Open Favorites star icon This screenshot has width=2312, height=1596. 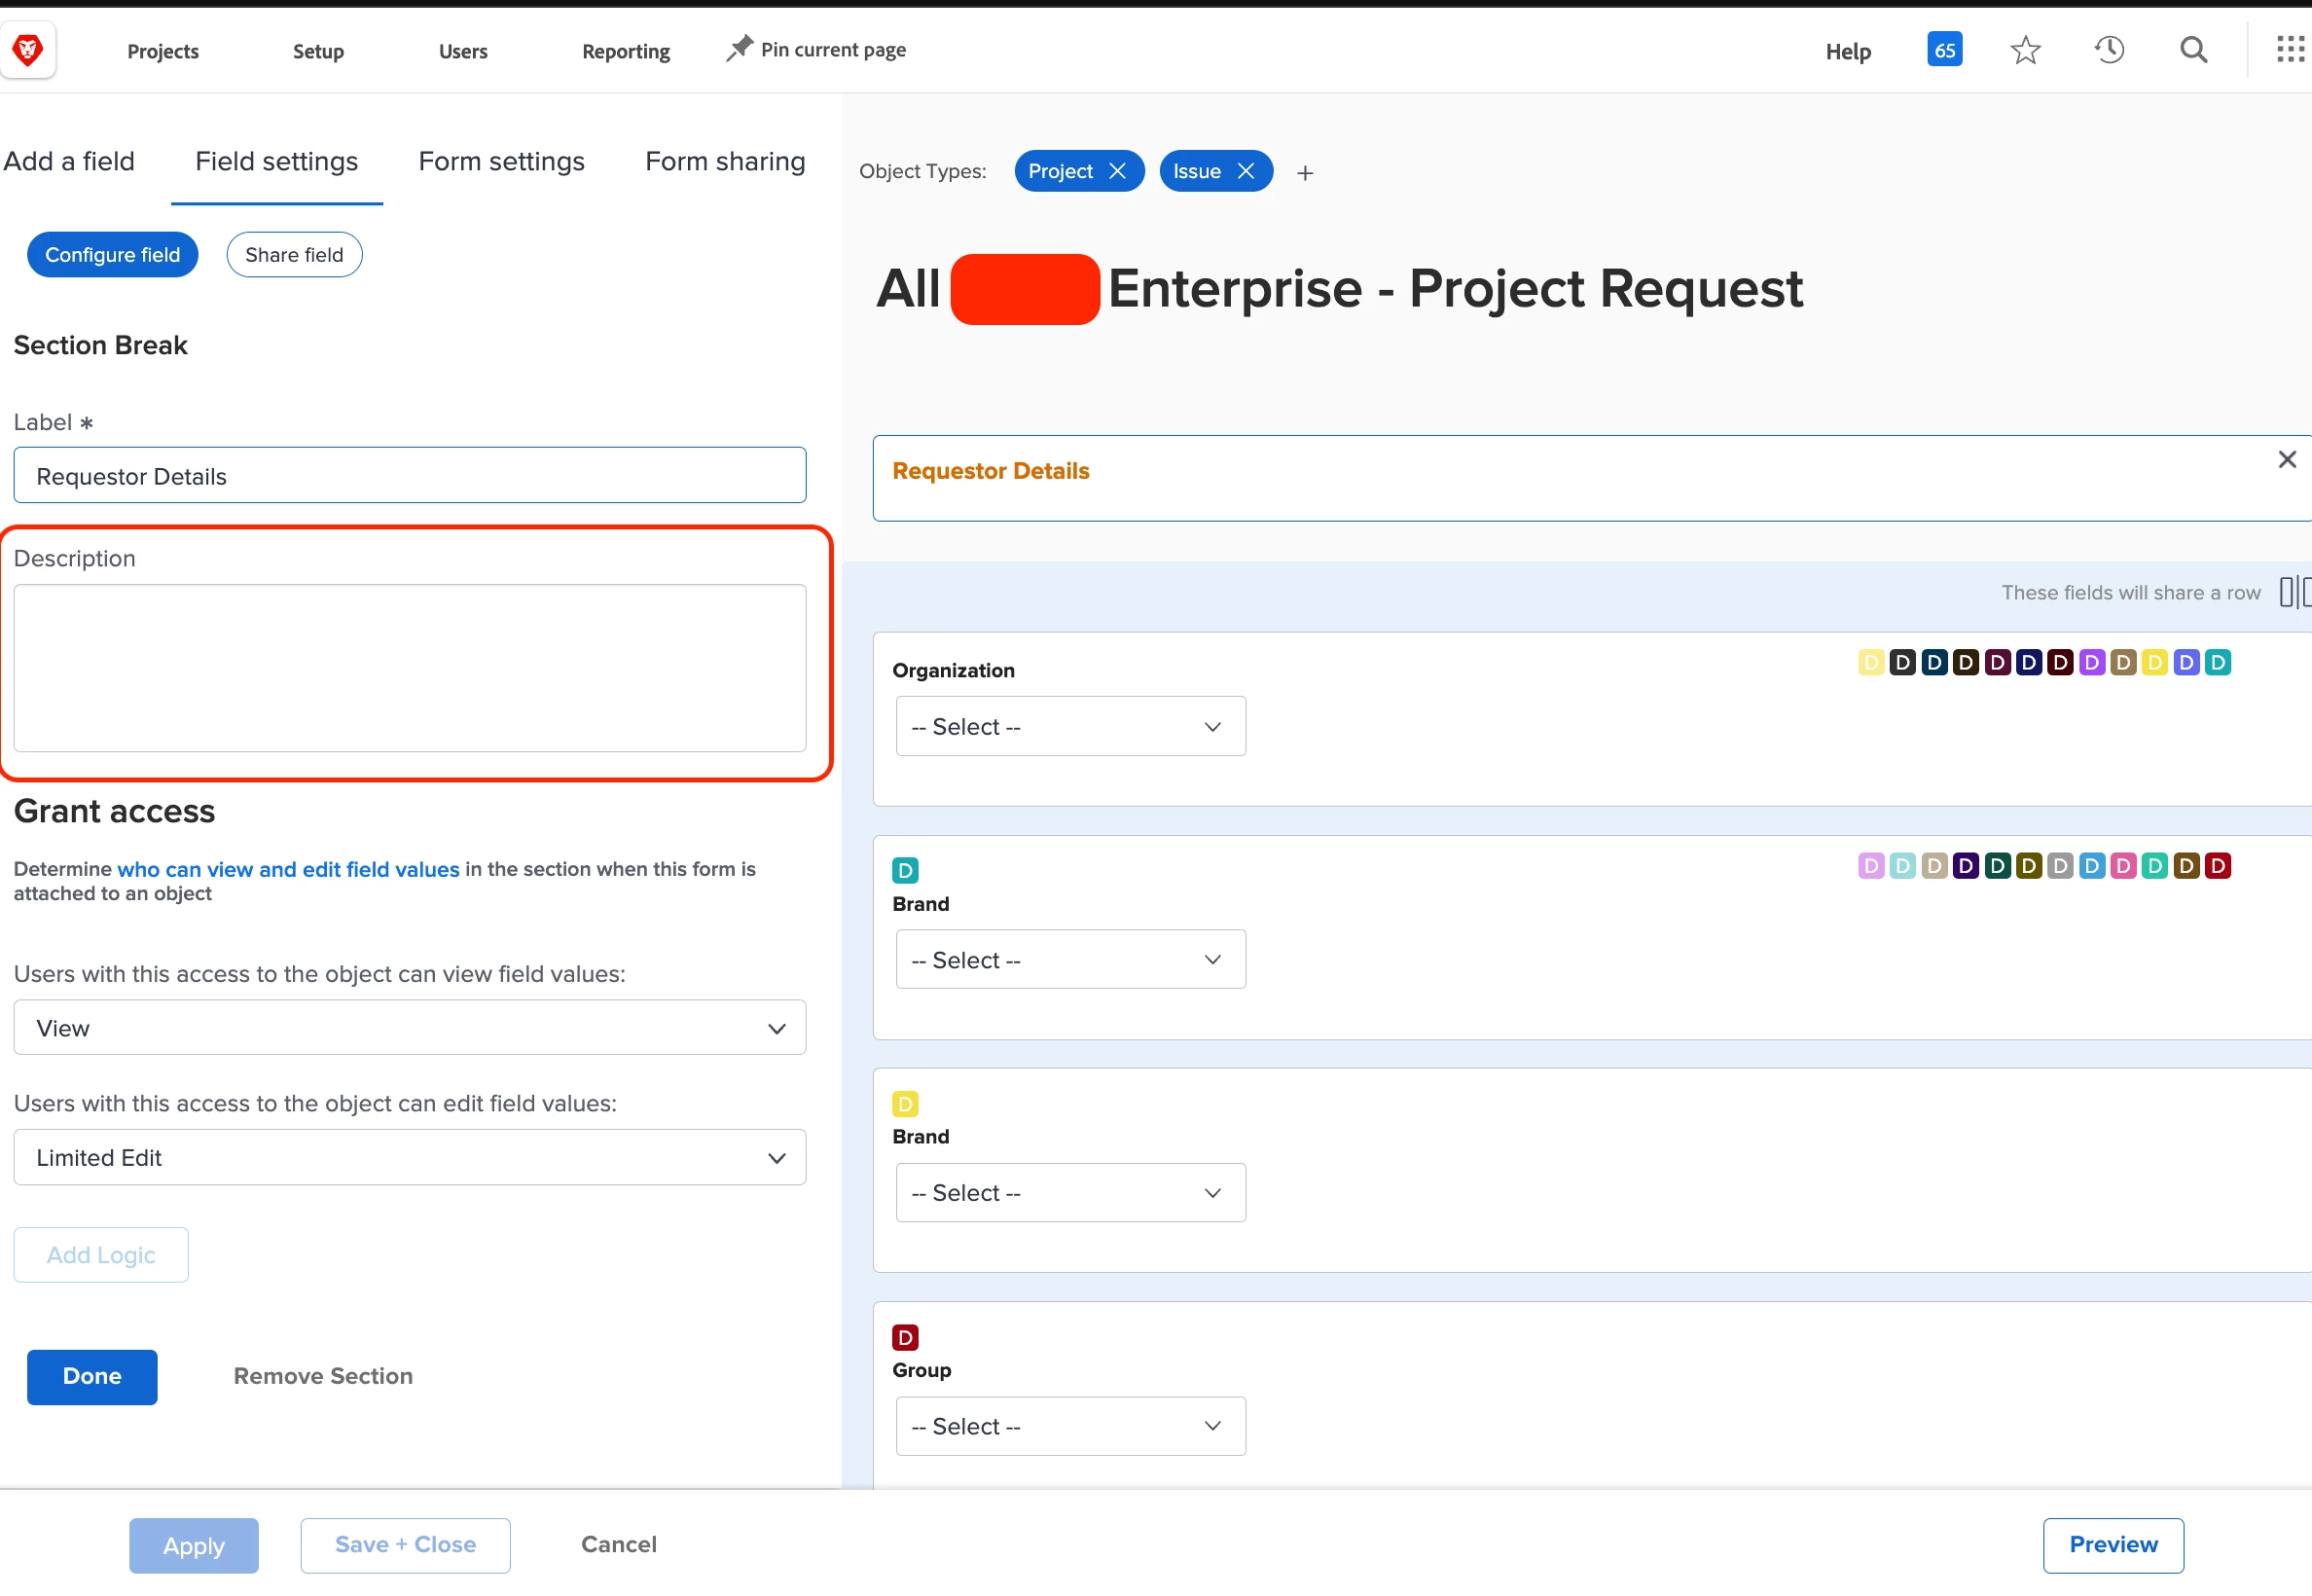(2025, 50)
